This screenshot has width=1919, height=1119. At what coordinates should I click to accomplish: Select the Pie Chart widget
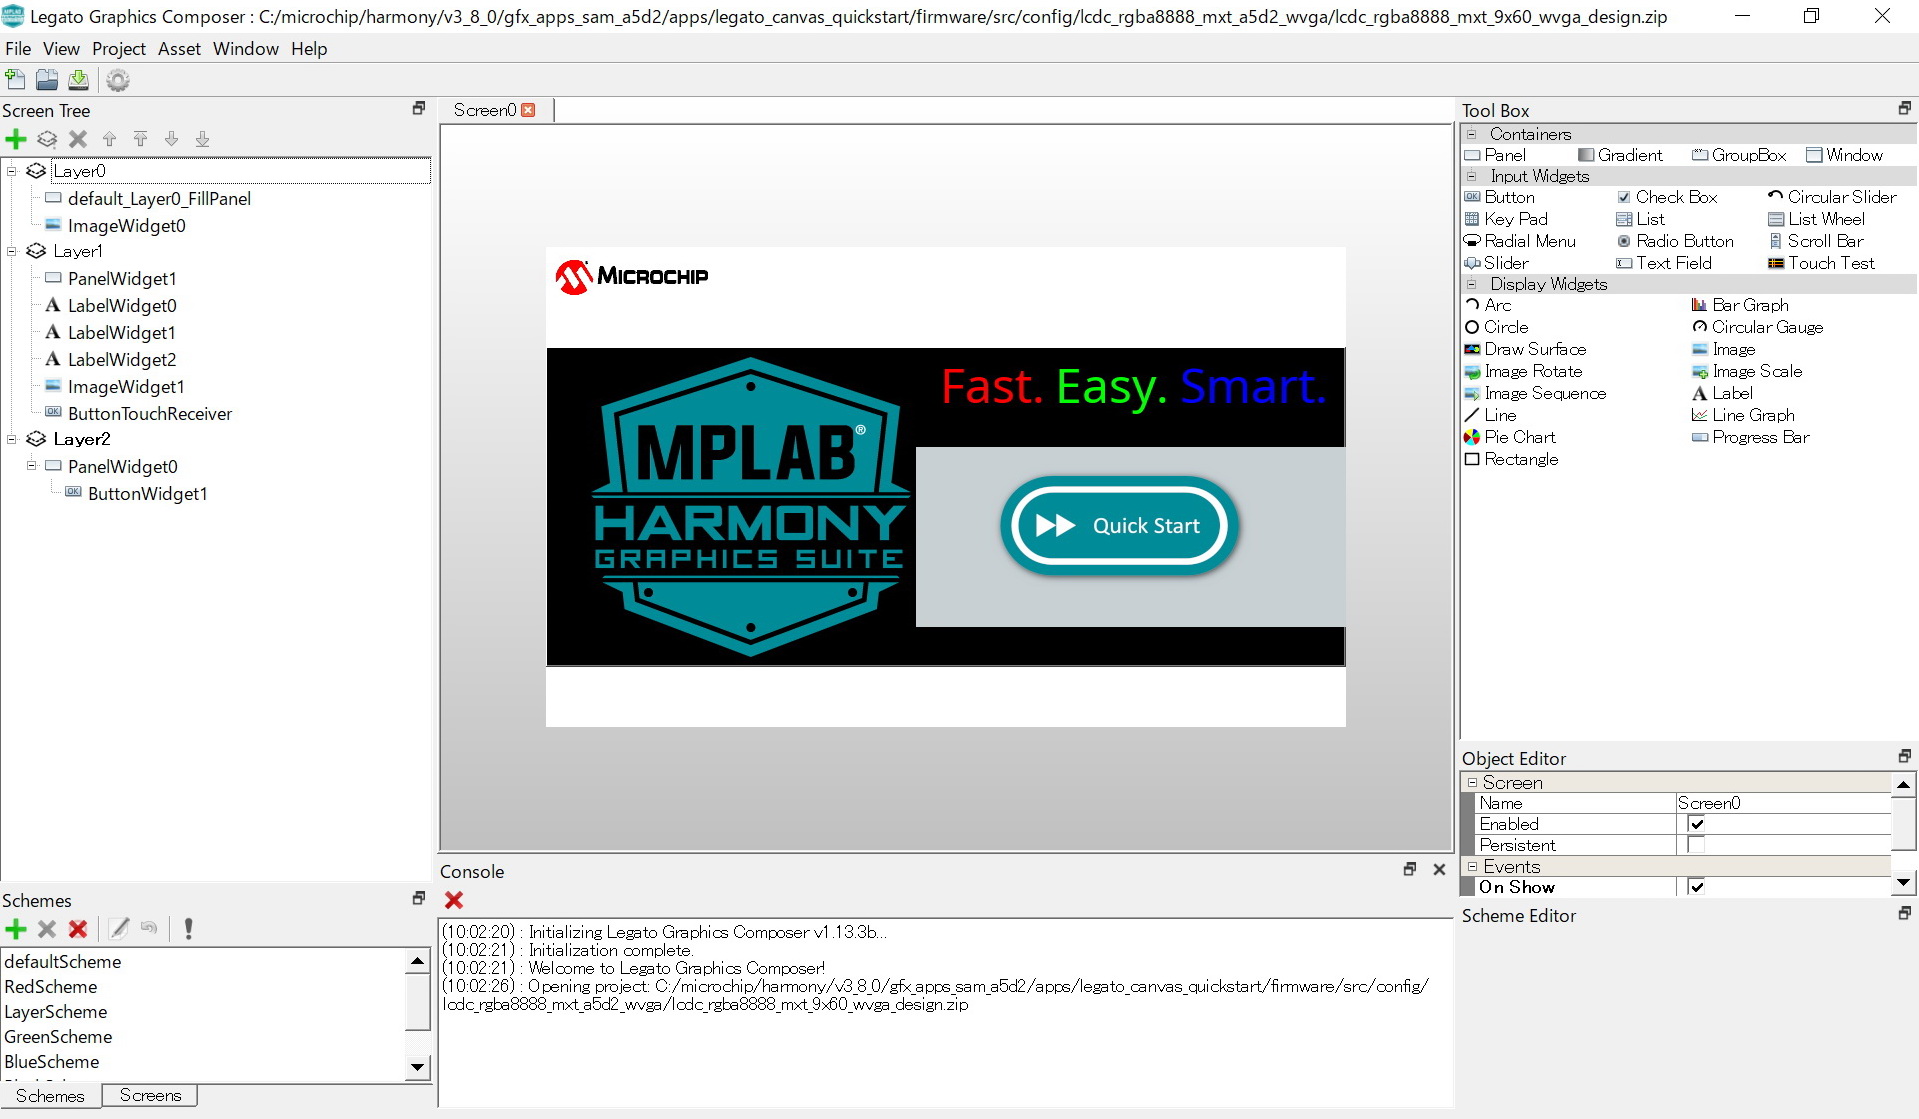(x=1510, y=437)
